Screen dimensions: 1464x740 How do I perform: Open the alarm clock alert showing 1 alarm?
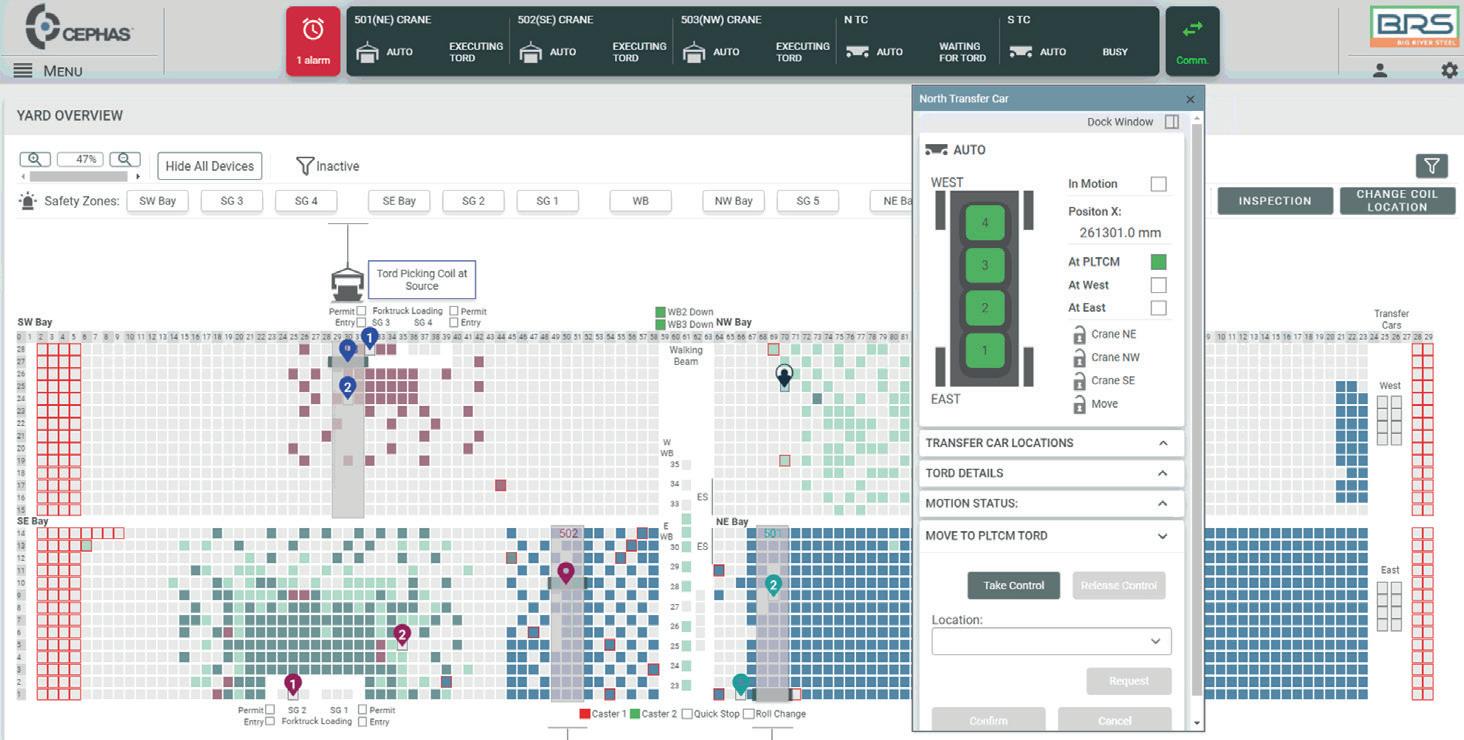313,41
